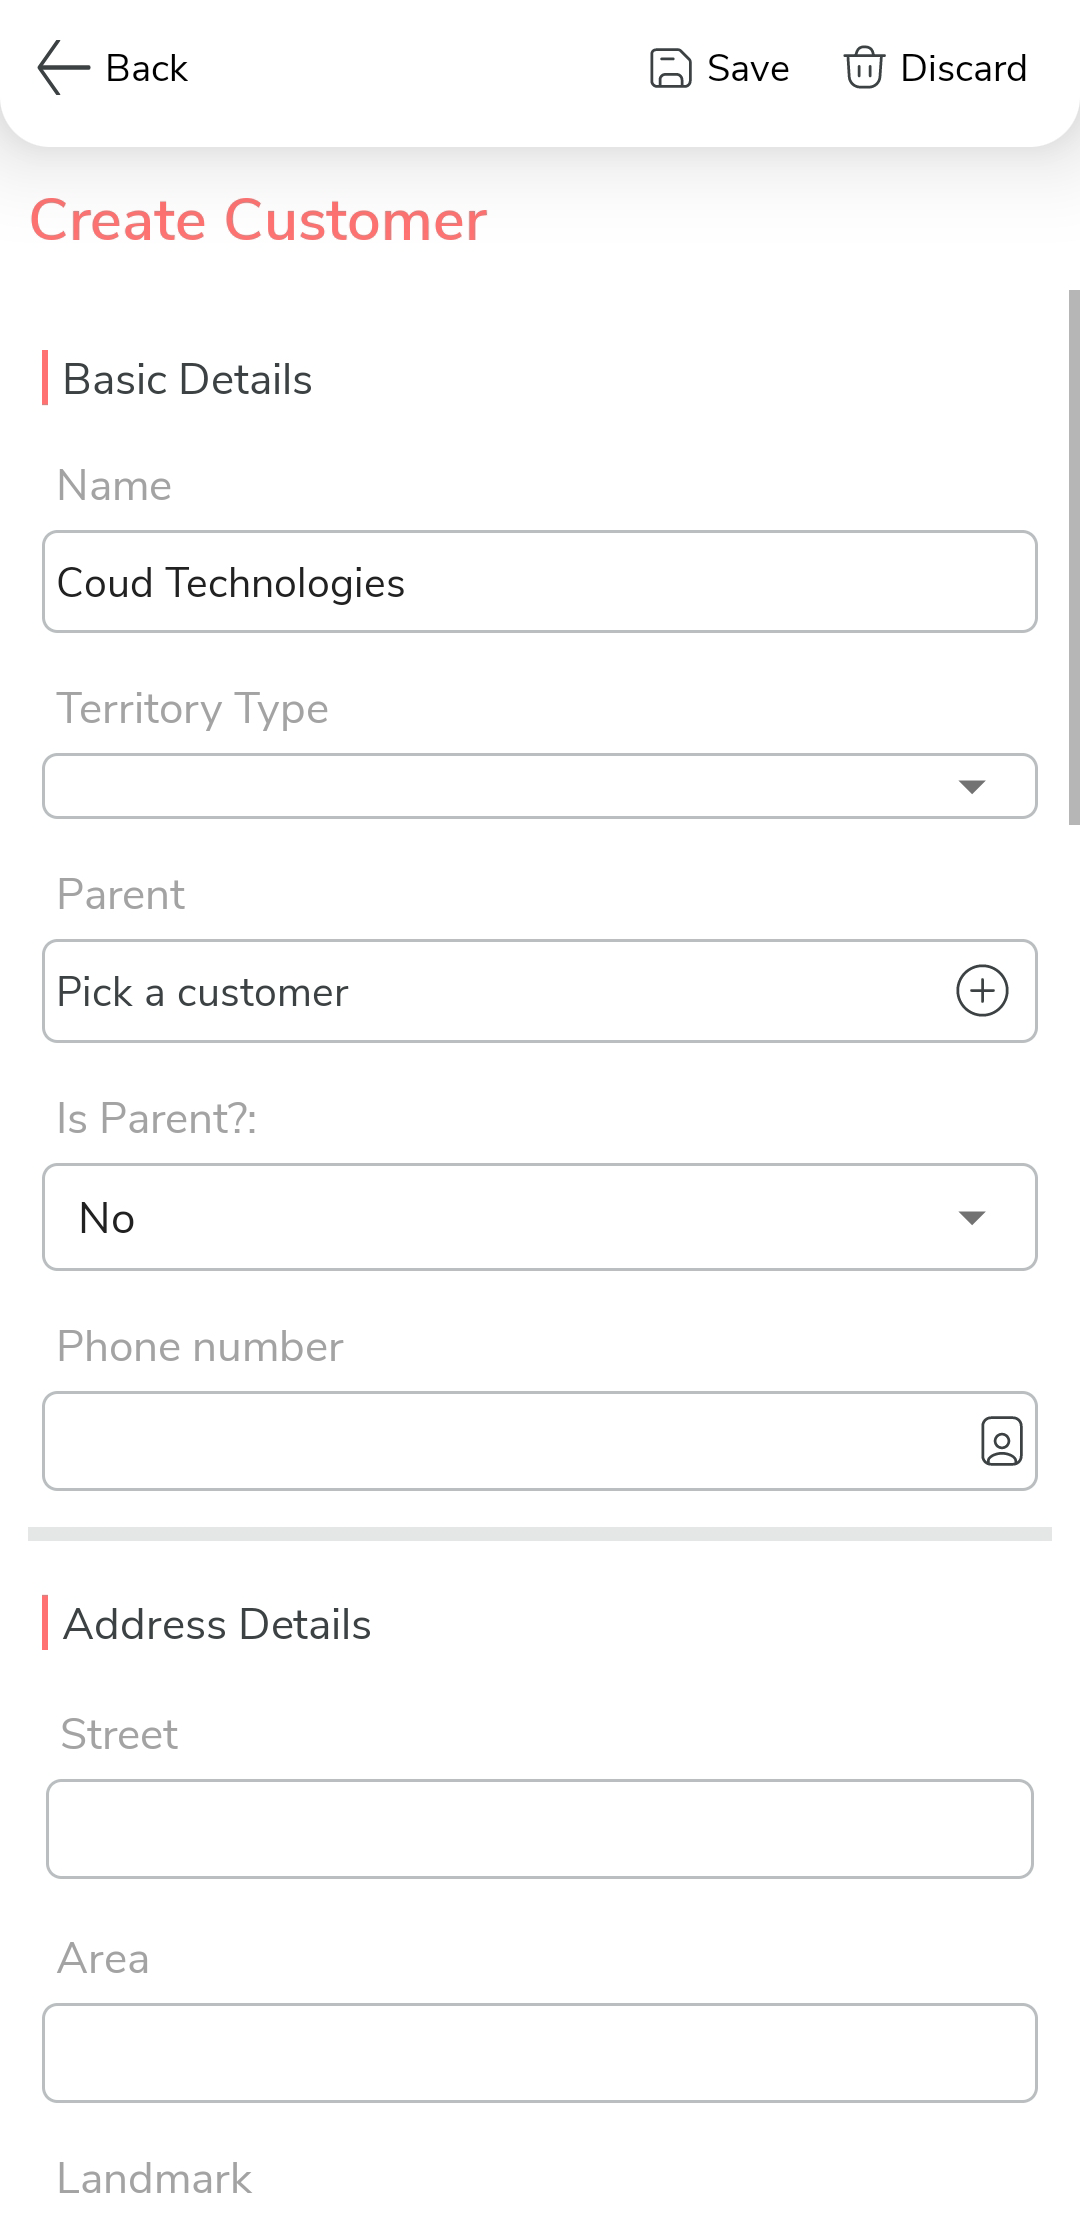Click the Create Customer page title
The image size is (1080, 2220).
(x=258, y=220)
